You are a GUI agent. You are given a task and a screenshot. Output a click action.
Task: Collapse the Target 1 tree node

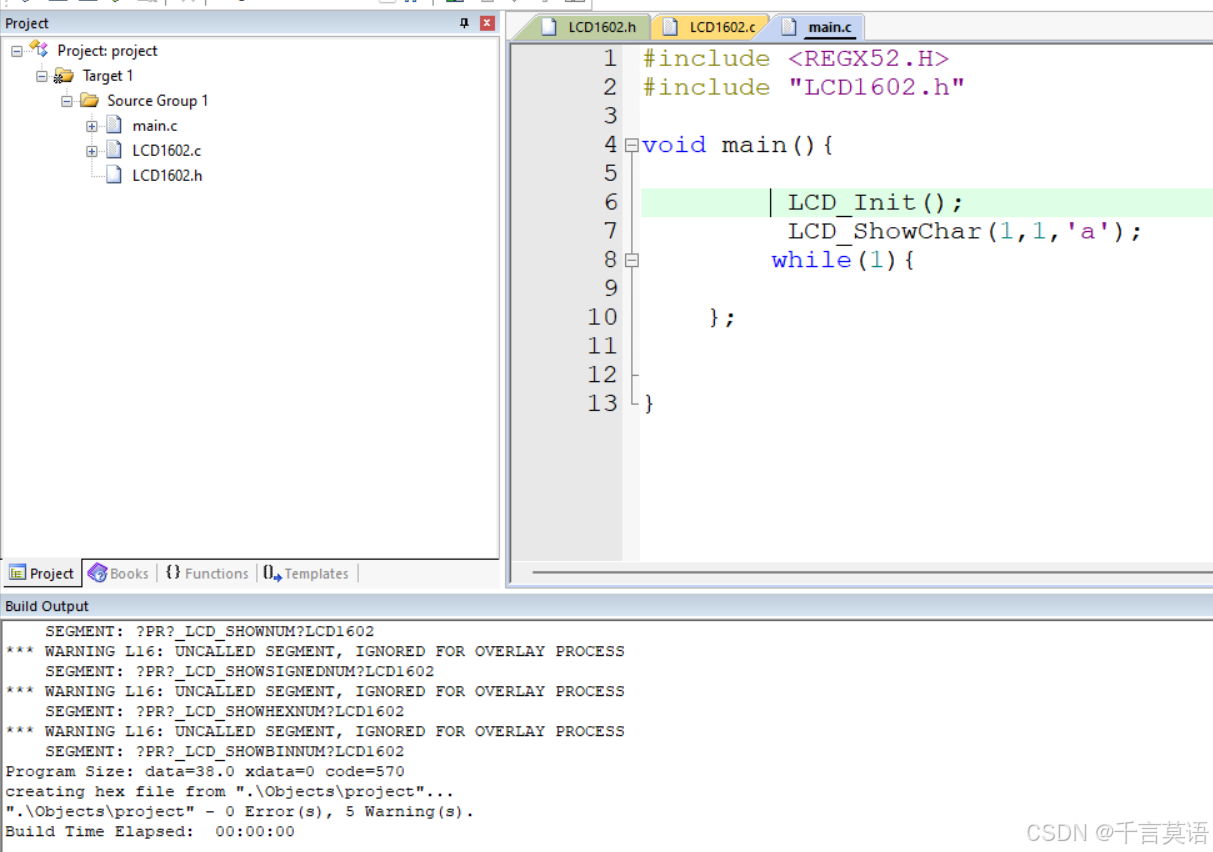pyautogui.click(x=42, y=75)
